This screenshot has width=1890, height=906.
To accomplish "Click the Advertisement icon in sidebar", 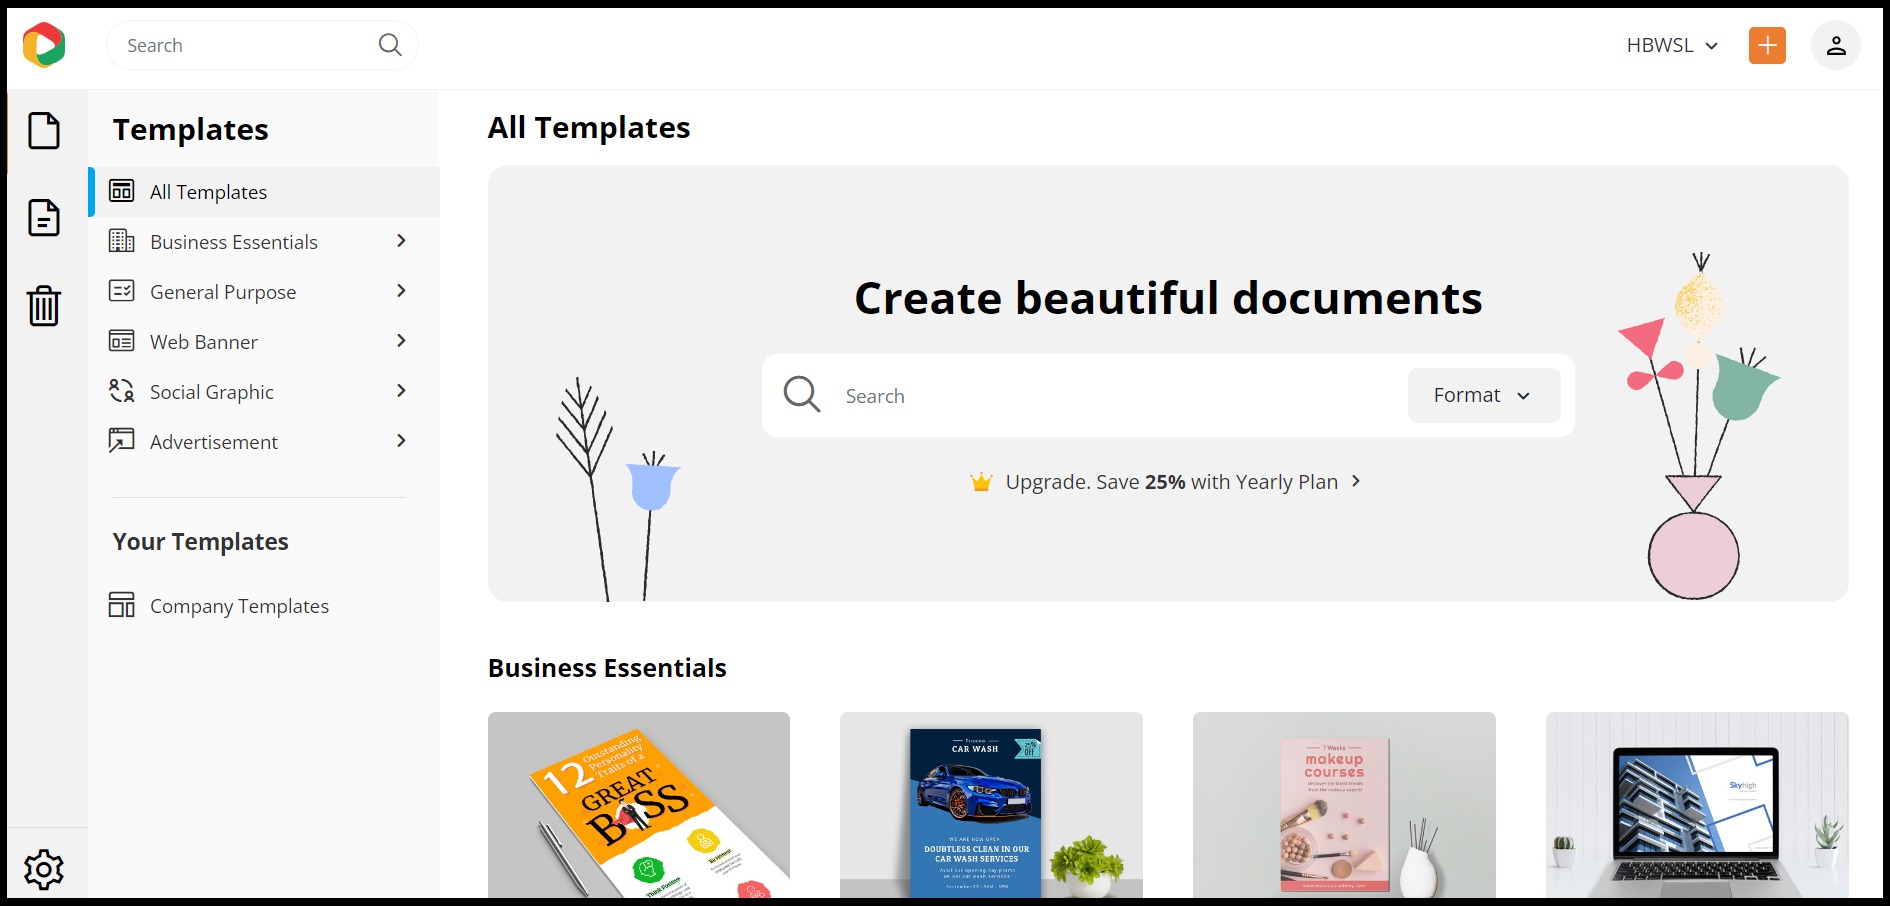I will click(x=121, y=441).
